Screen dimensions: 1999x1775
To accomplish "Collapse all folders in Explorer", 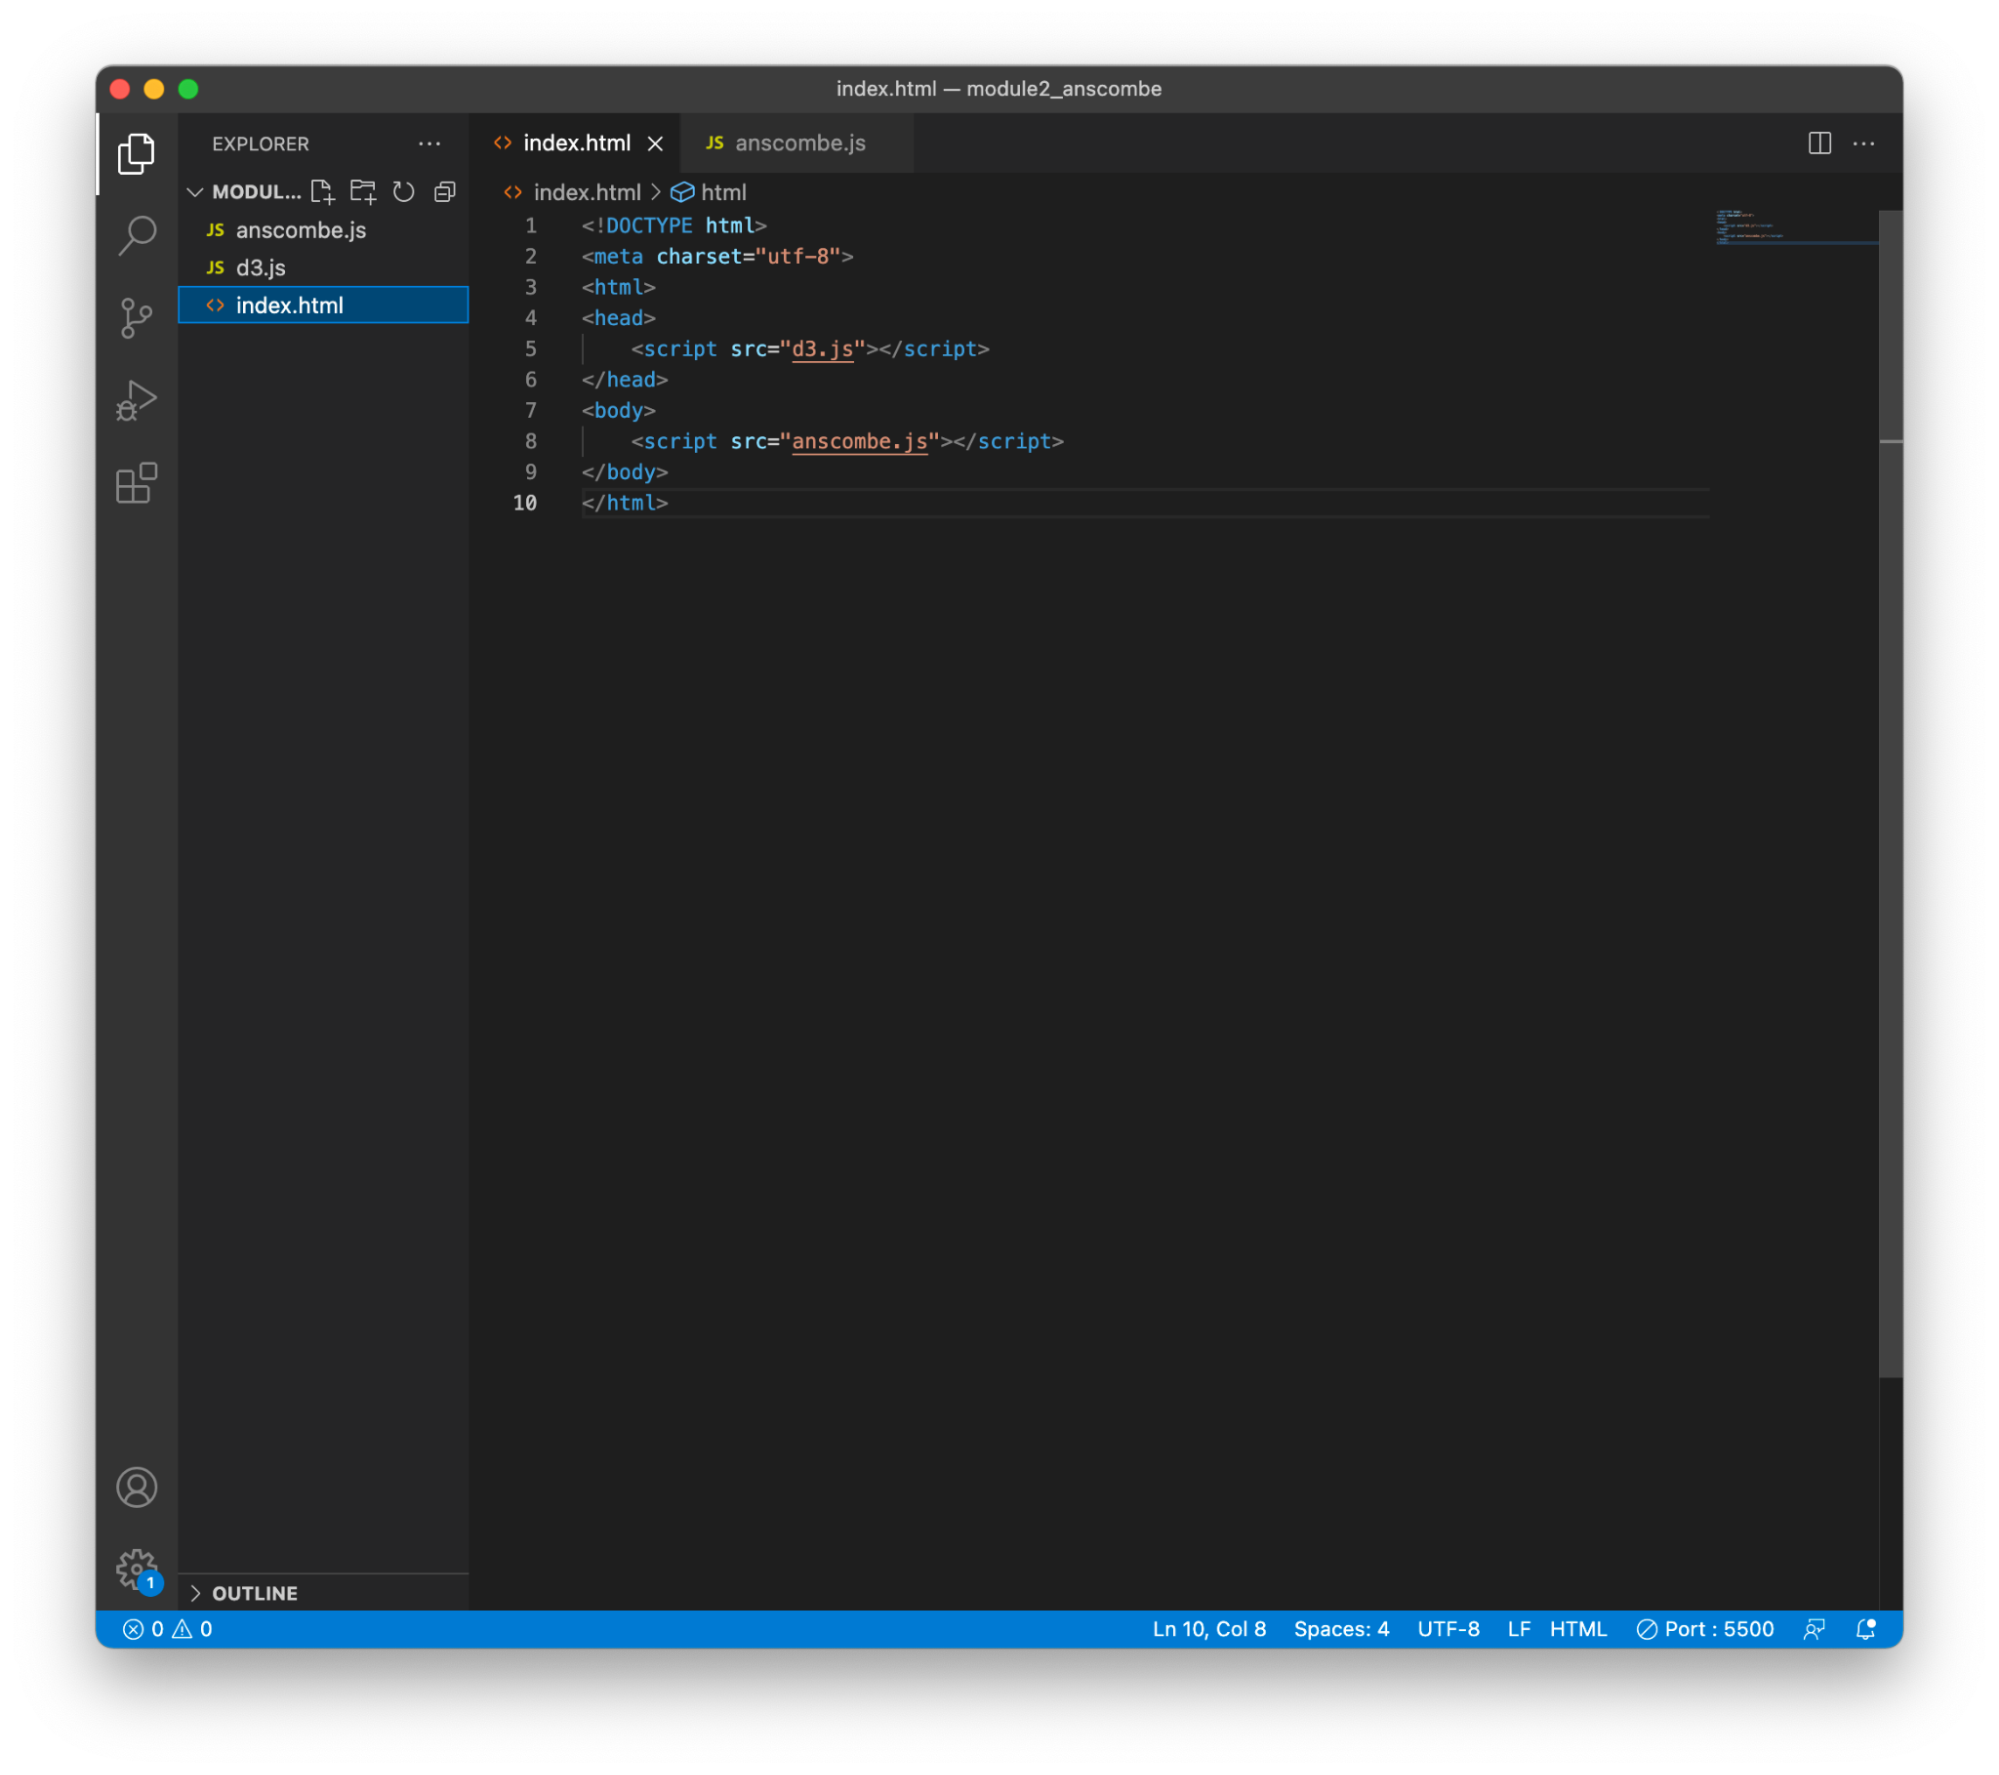I will tap(445, 191).
